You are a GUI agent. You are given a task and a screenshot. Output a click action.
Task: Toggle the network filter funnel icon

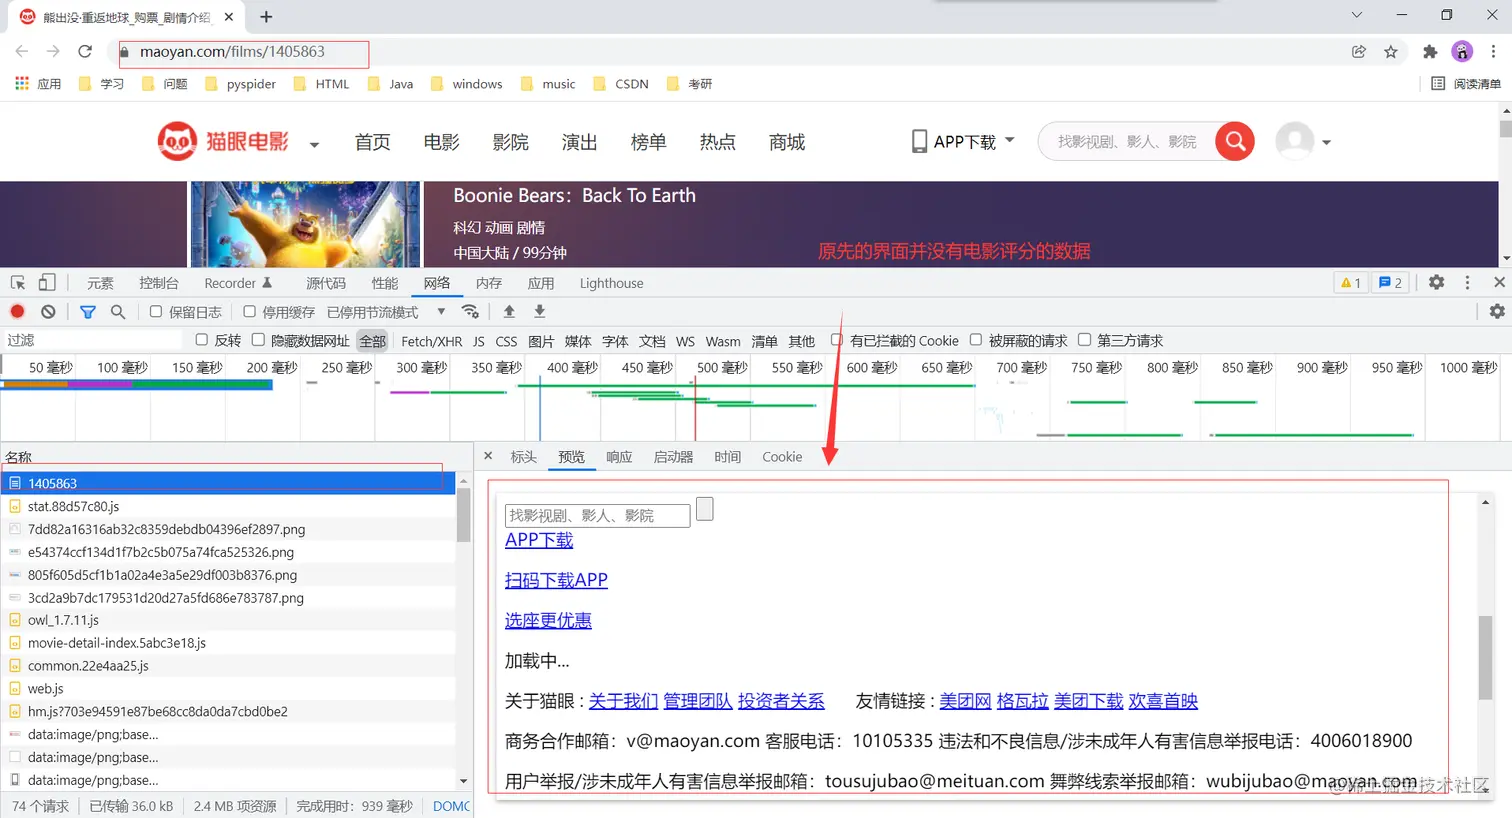point(88,312)
